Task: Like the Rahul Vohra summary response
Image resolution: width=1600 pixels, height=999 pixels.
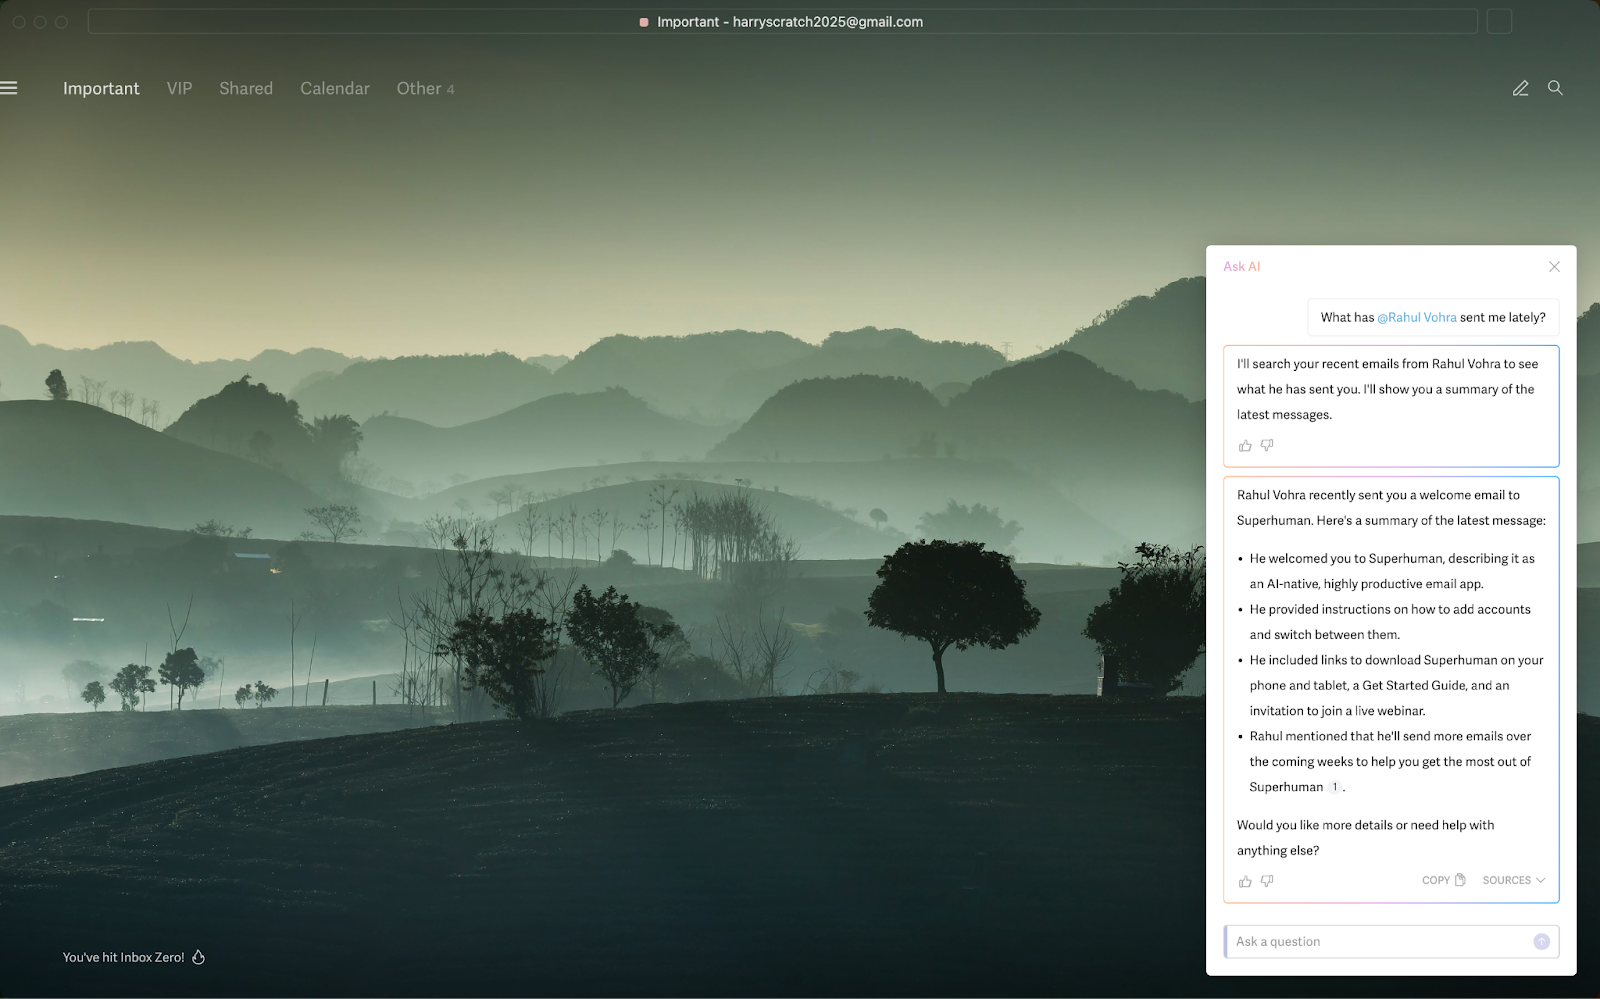Action: pos(1245,881)
